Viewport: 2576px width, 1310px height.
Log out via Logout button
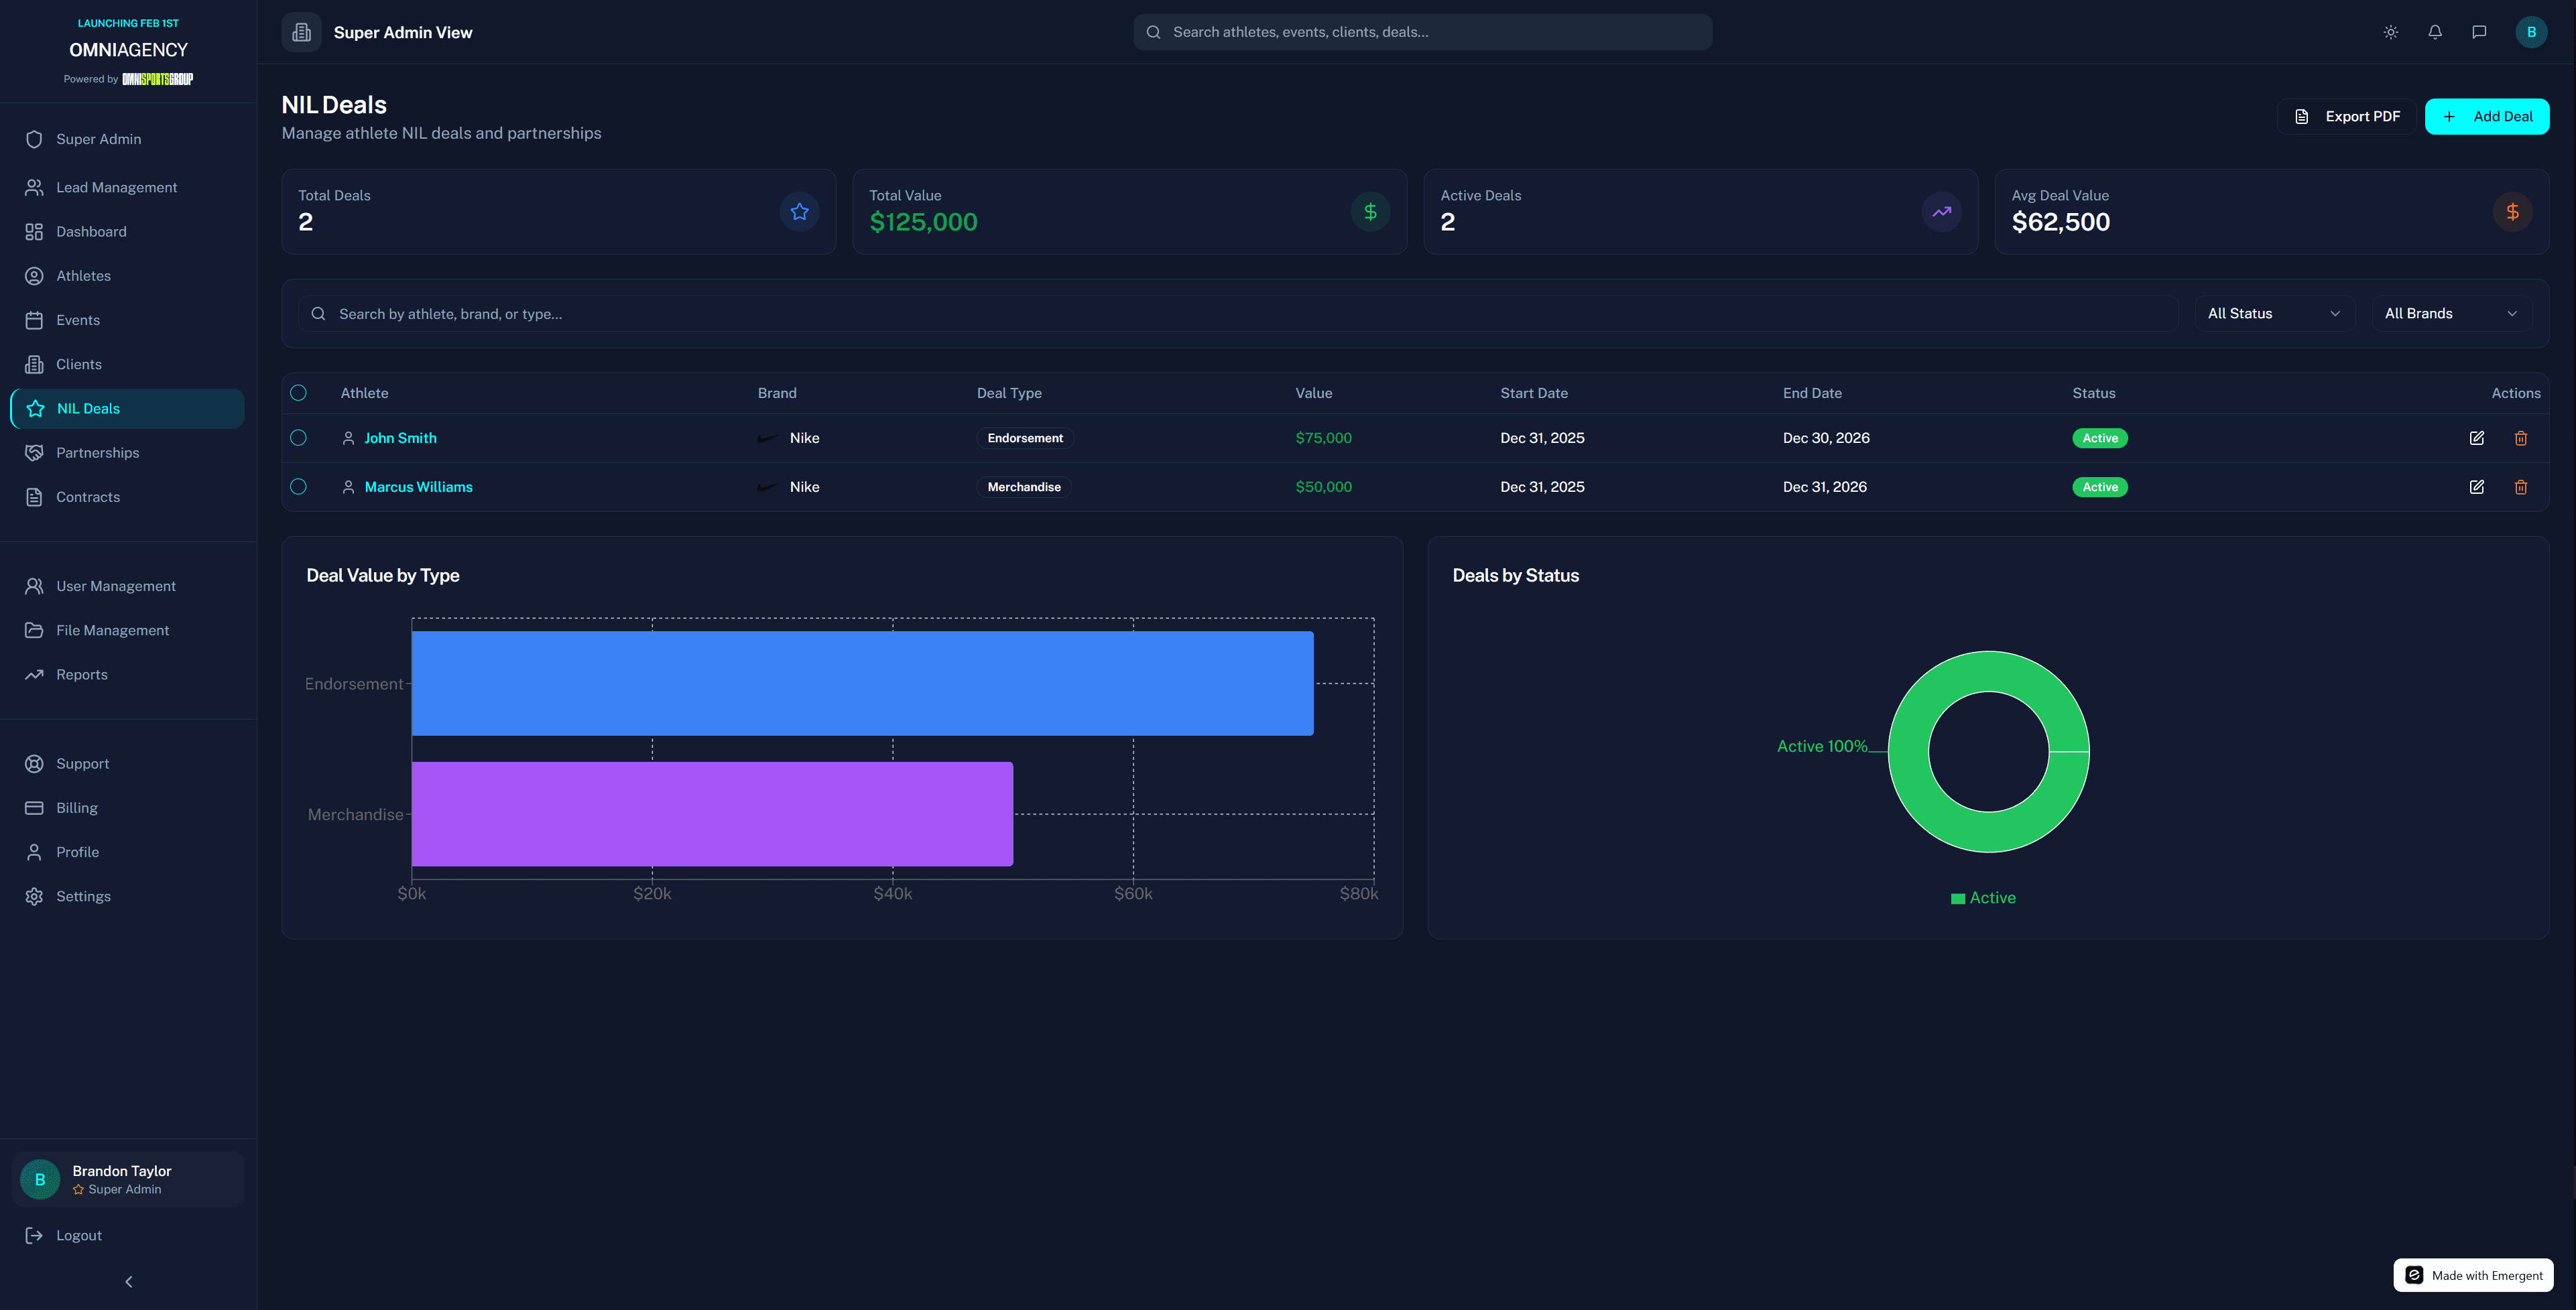point(127,1236)
